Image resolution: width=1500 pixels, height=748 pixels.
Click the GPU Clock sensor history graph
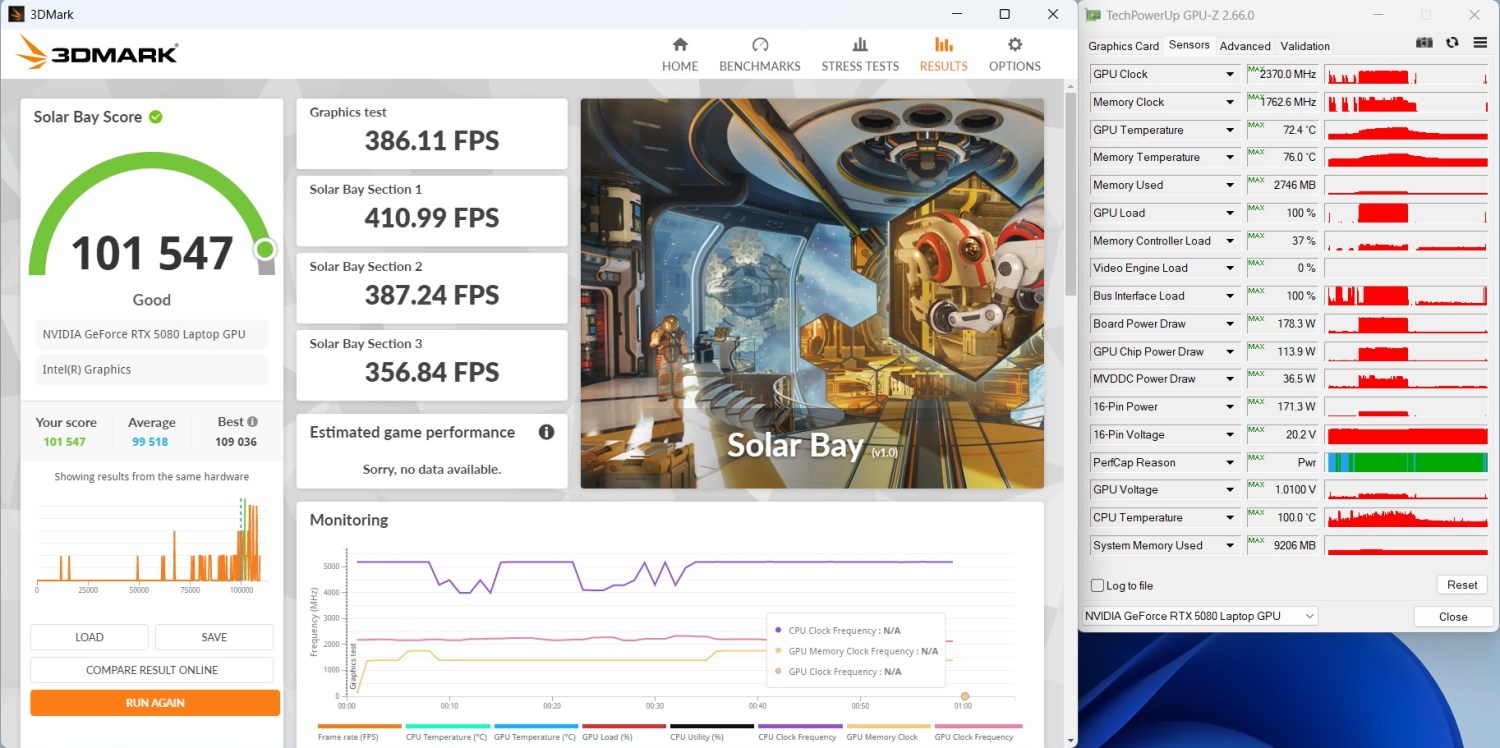[1406, 74]
